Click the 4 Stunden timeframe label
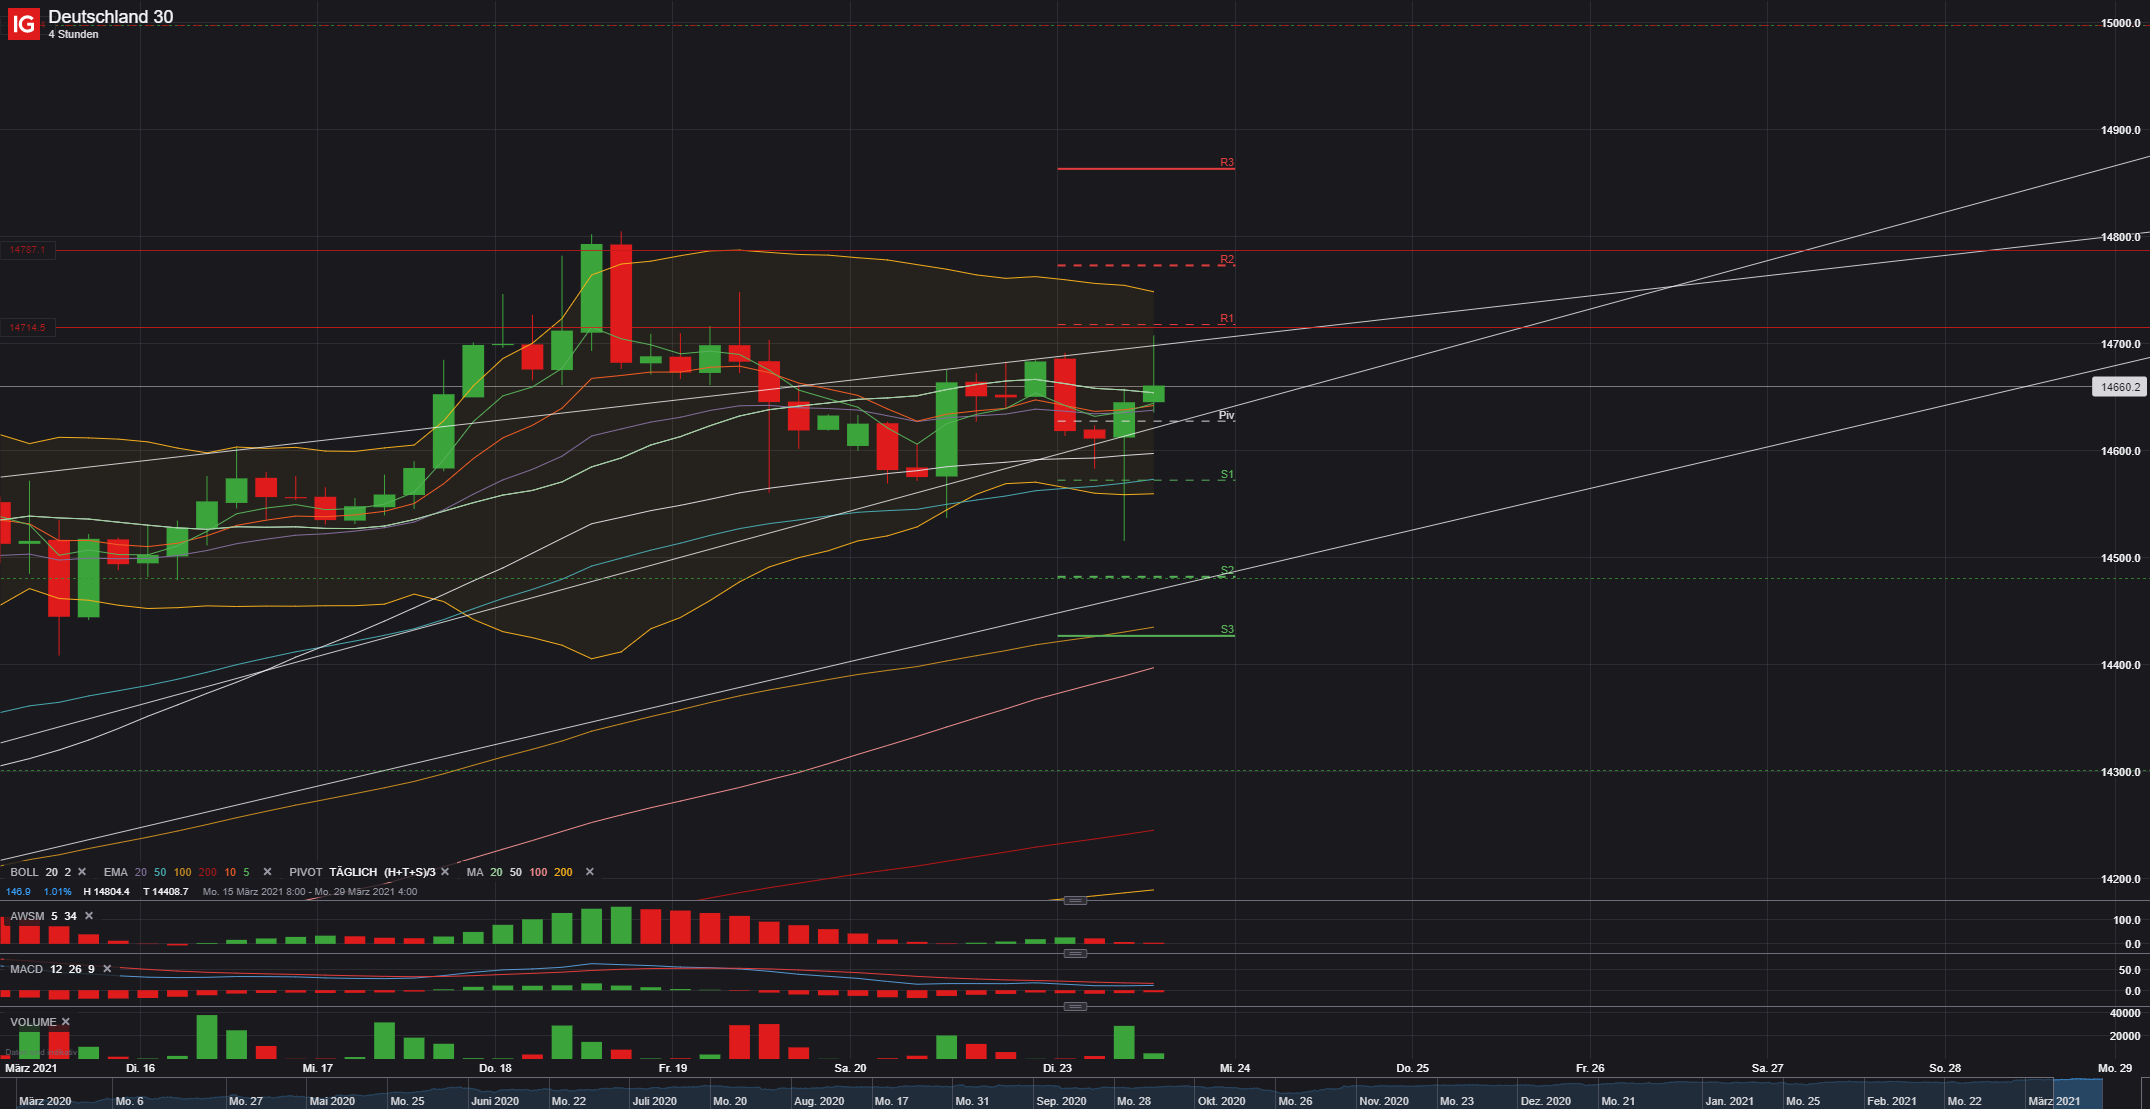 coord(74,35)
